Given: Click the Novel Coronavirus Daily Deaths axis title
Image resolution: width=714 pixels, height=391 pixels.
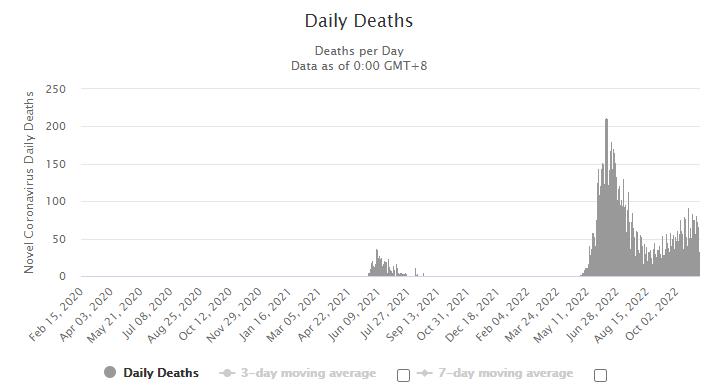Looking at the screenshot, I should (29, 182).
